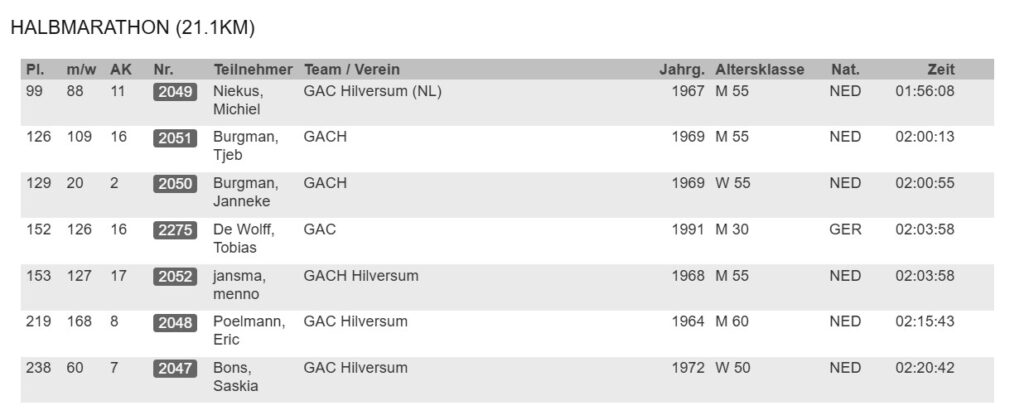Click bib number badge 2047

[174, 368]
